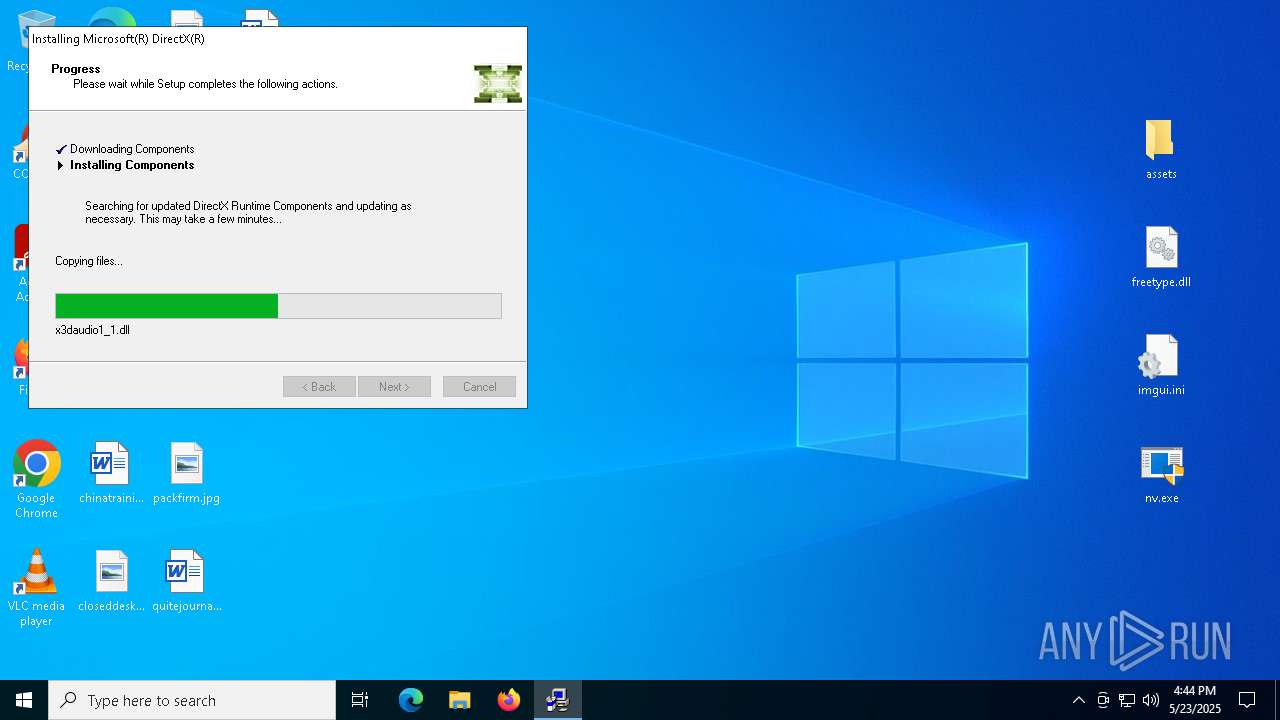This screenshot has height=720, width=1280.
Task: Select the chinatraini Word document icon
Action: point(111,473)
